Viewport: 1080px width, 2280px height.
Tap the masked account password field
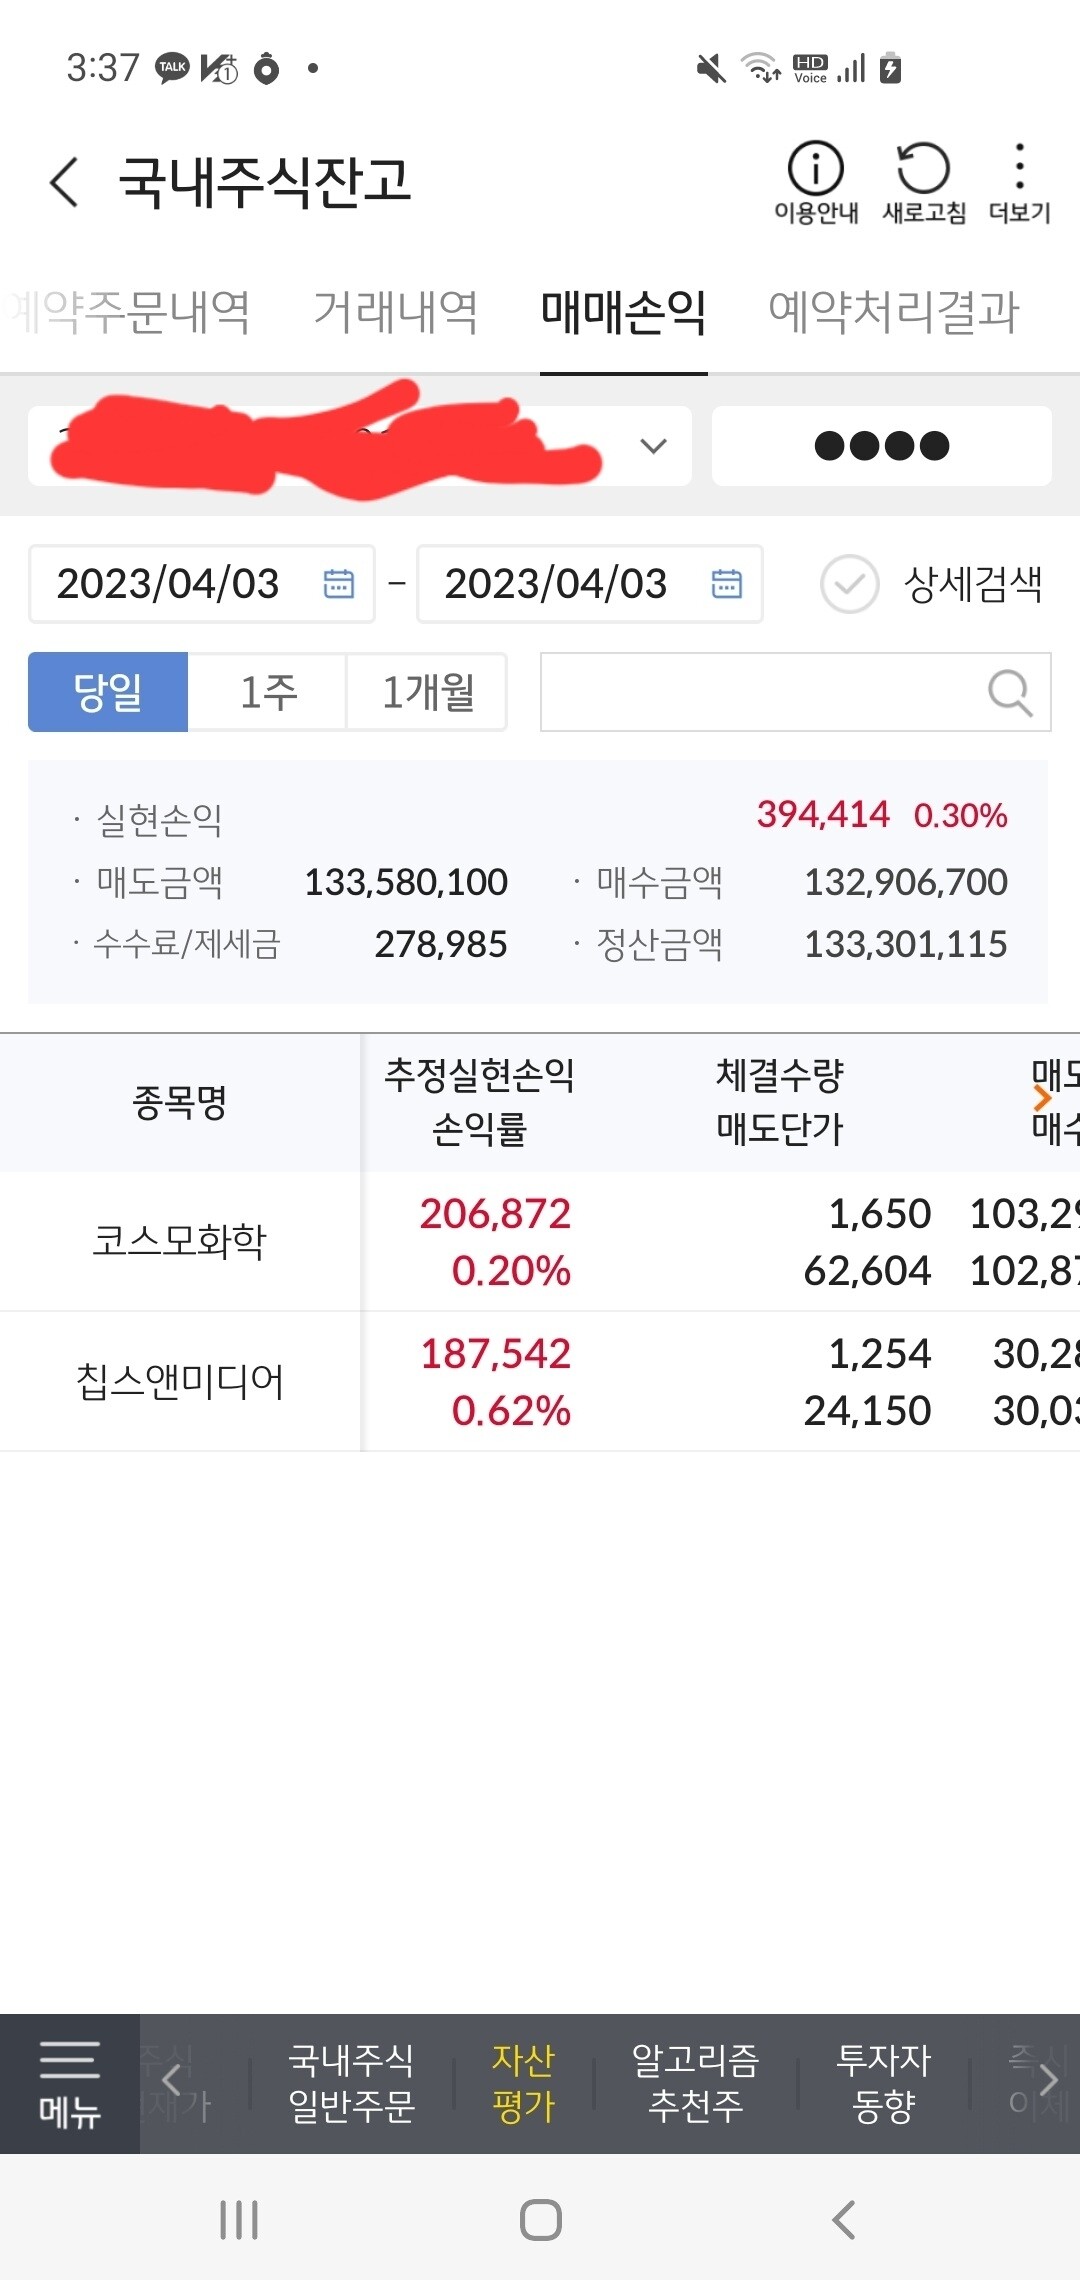[881, 447]
